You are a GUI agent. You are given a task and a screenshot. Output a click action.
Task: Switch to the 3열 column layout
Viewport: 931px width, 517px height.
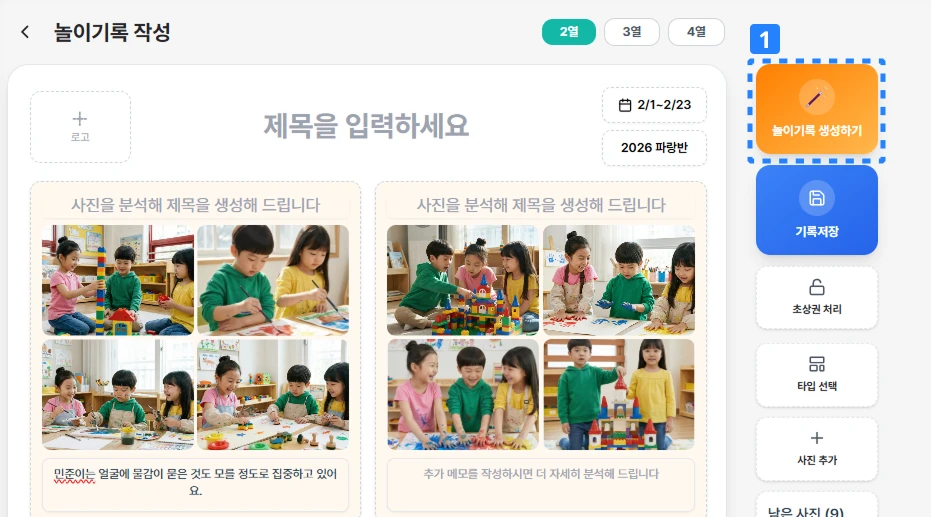click(x=632, y=31)
